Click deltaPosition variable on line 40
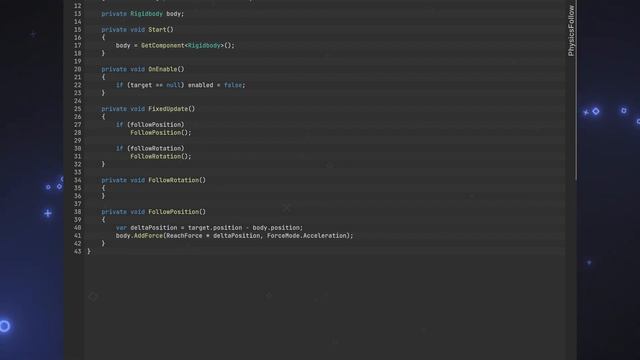Screen dimensions: 640x360 tap(154, 228)
